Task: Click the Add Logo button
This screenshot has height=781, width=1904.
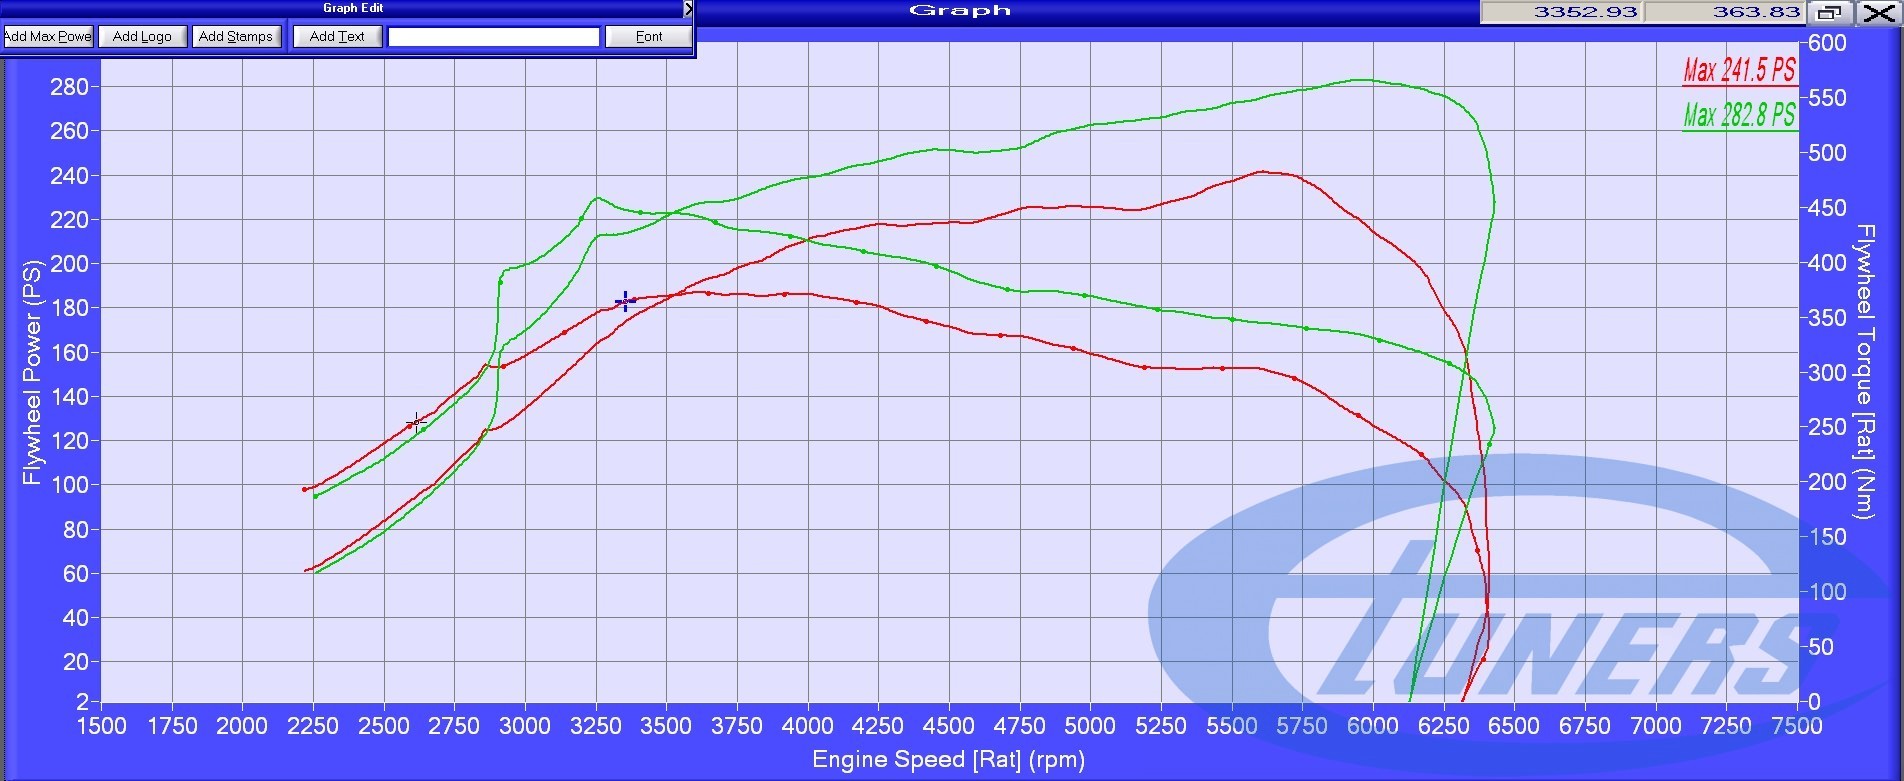Action: click(142, 37)
